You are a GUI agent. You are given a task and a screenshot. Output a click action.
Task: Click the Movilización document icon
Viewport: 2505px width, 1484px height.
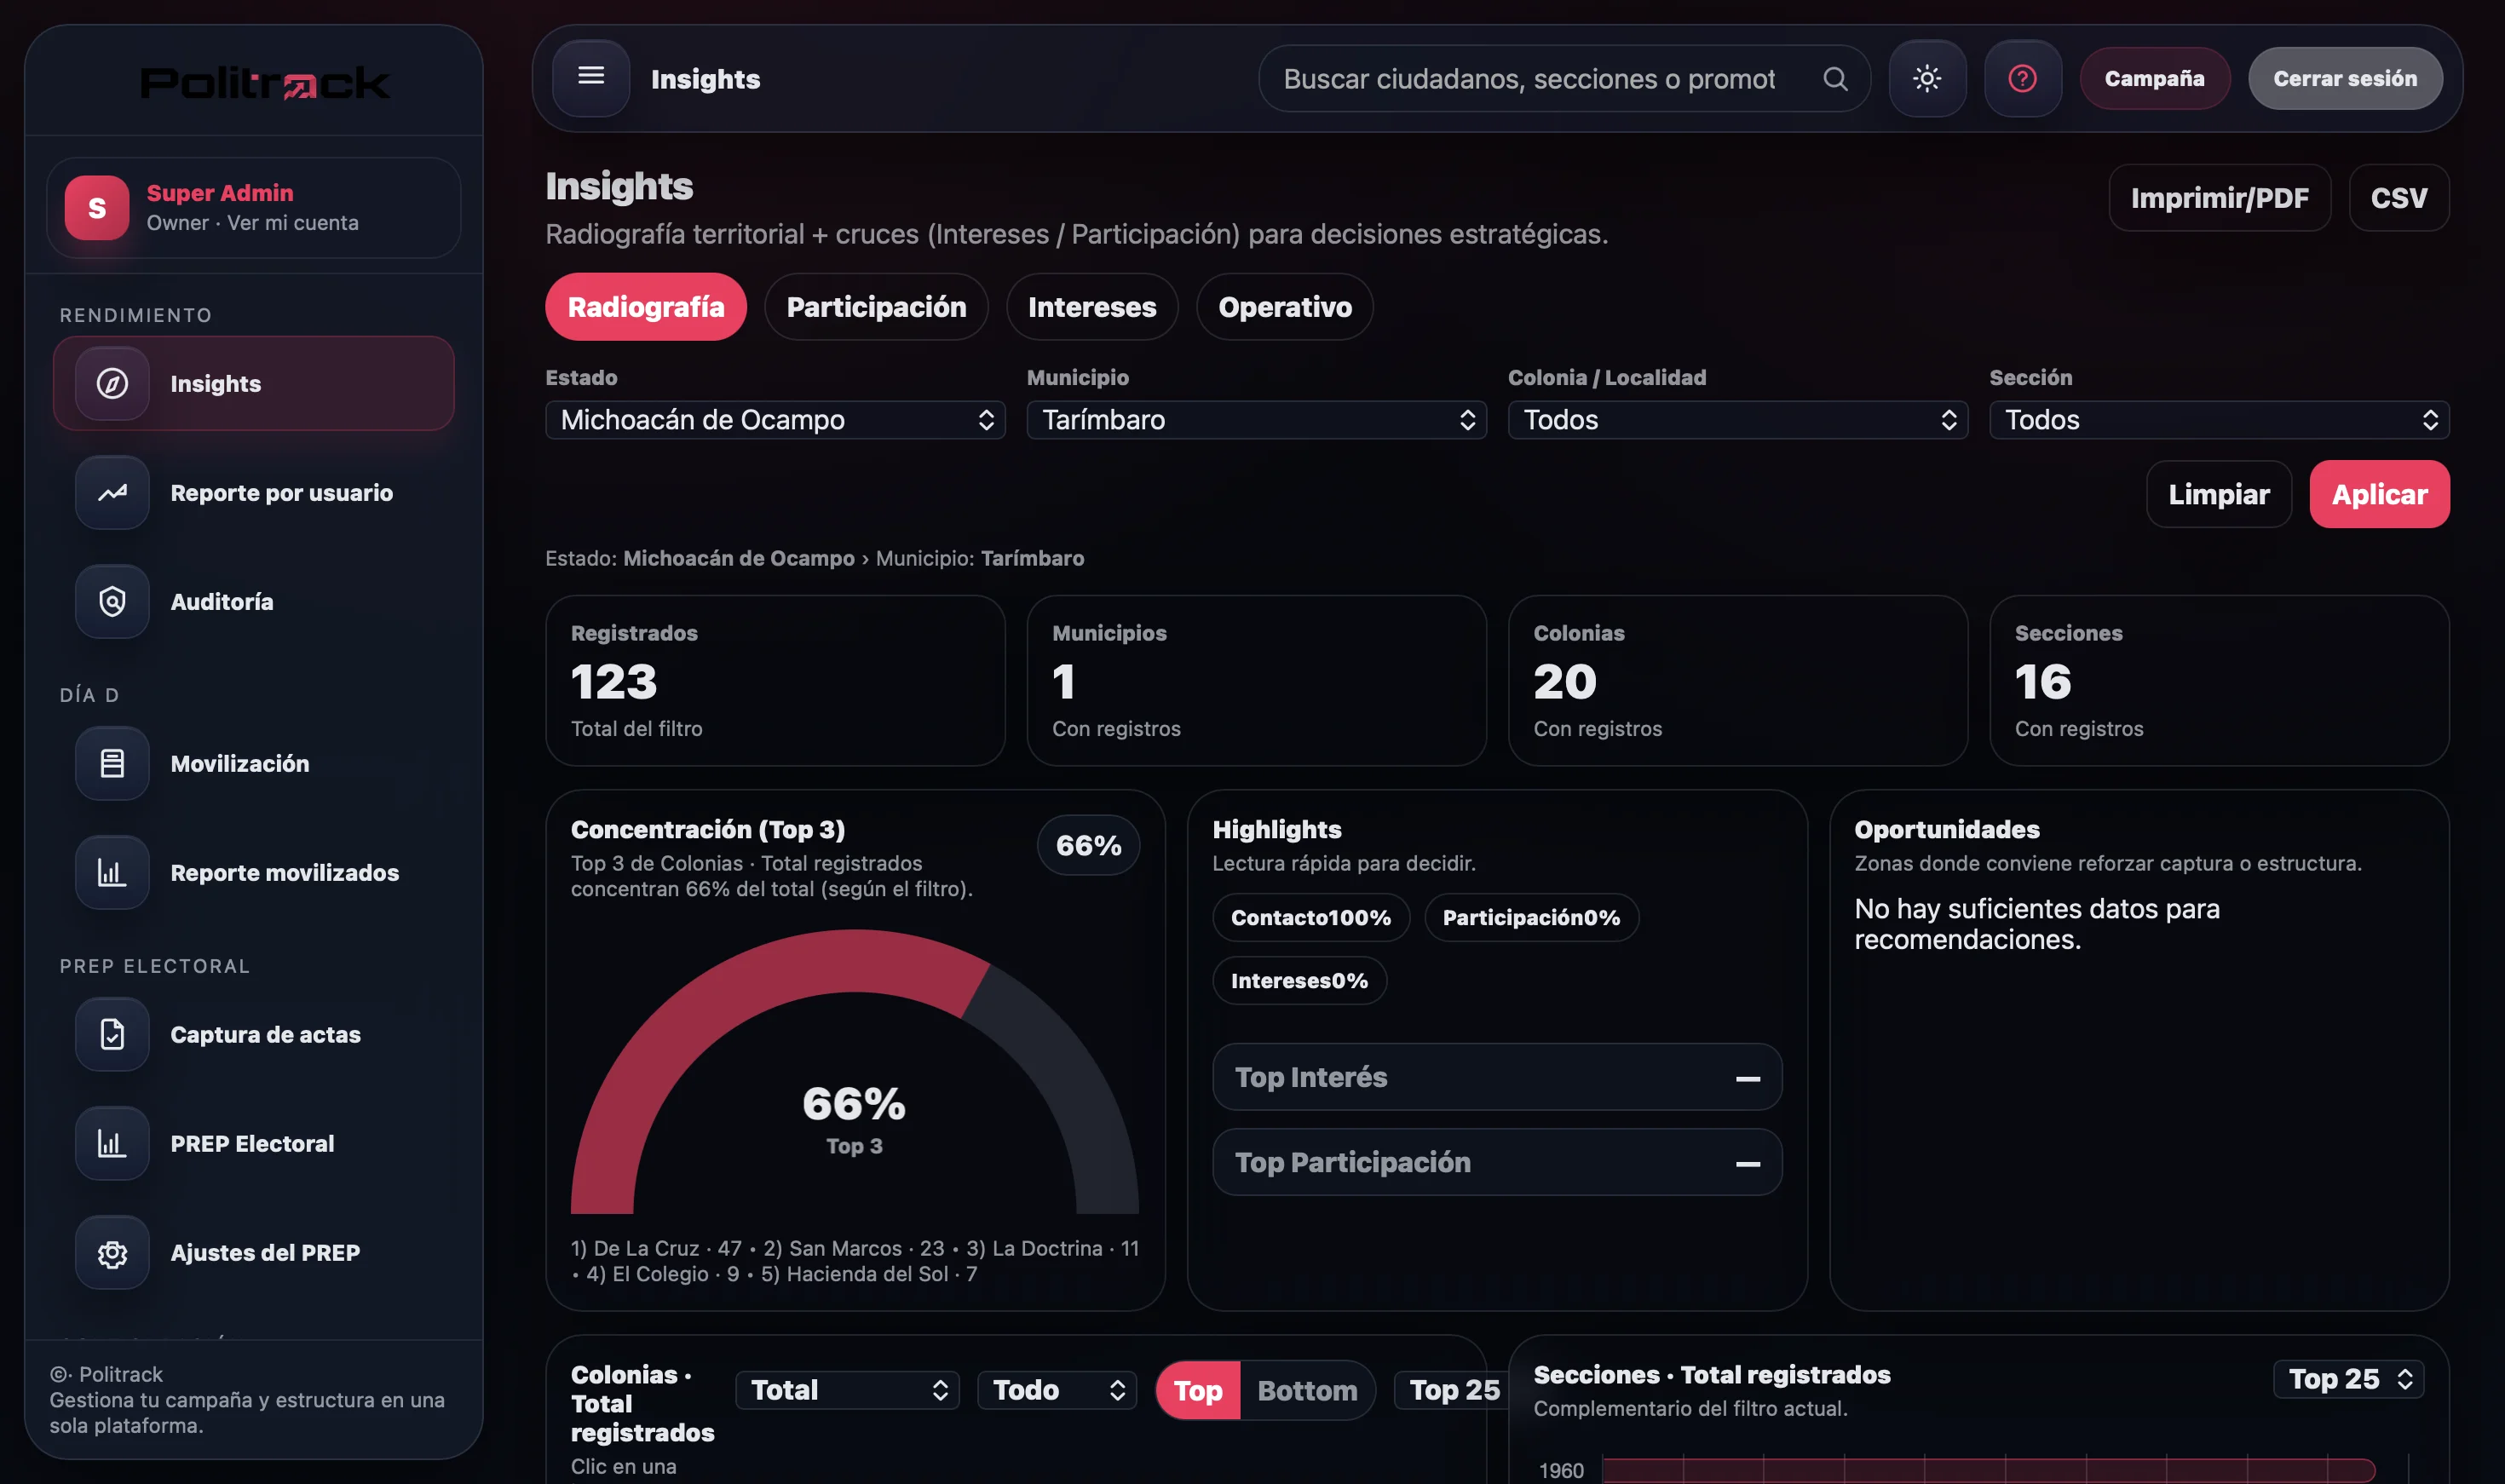click(x=111, y=763)
